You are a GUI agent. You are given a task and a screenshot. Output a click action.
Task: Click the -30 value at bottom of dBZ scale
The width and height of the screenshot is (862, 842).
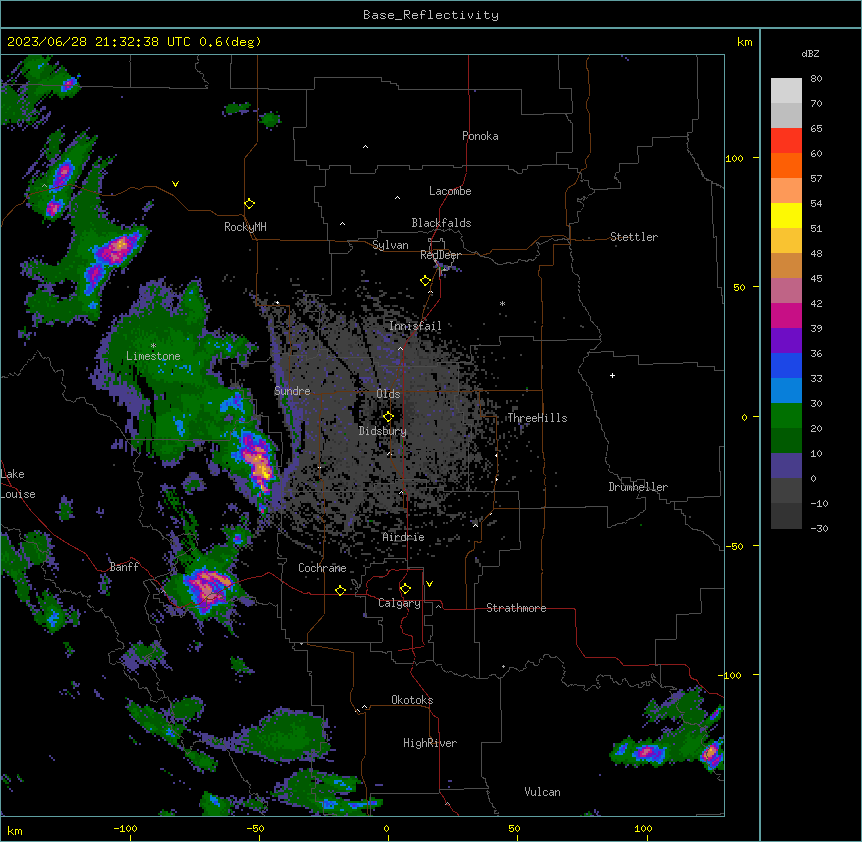(x=819, y=528)
